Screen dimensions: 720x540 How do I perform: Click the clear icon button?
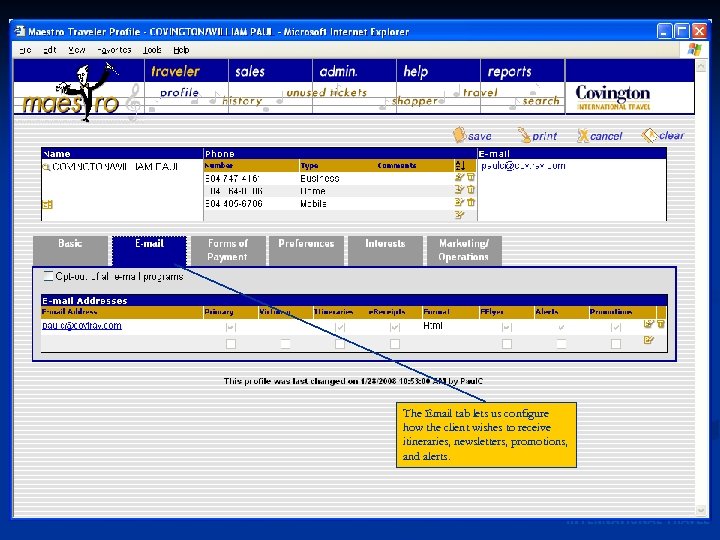coord(663,135)
